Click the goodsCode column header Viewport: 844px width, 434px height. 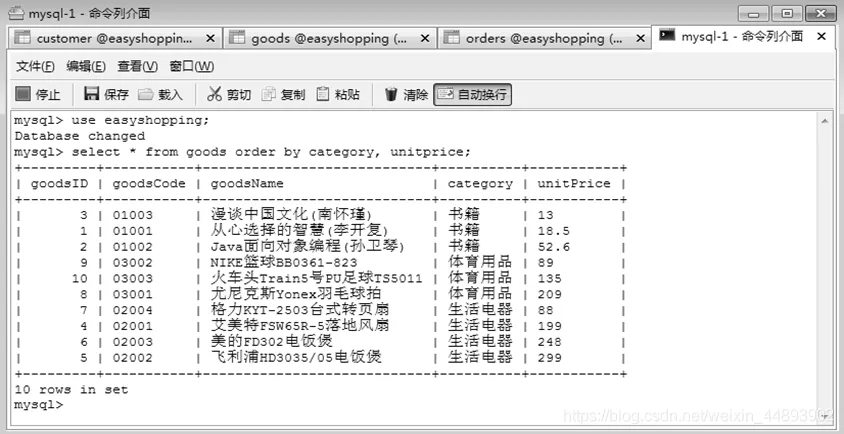149,184
